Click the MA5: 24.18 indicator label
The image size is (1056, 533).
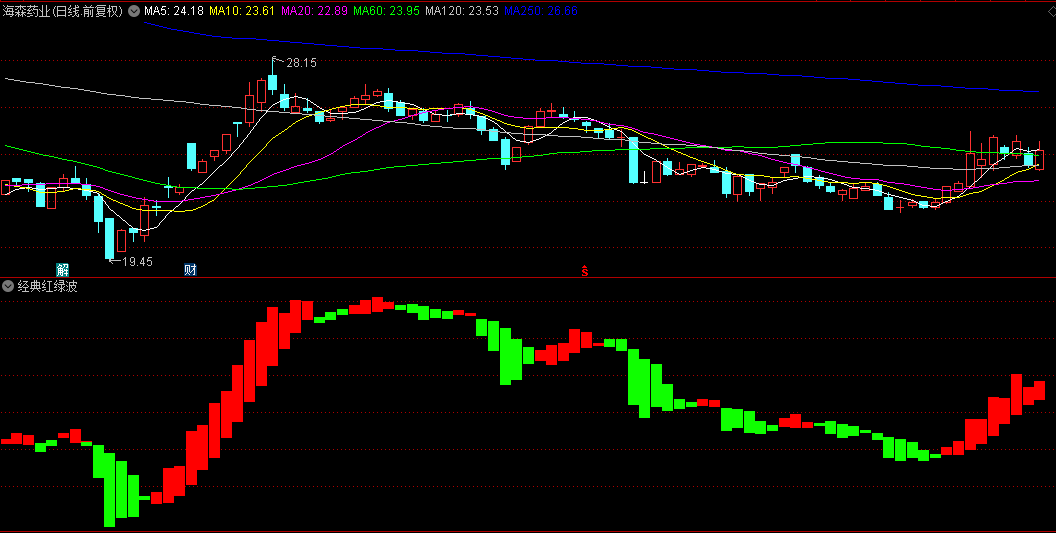pos(174,11)
